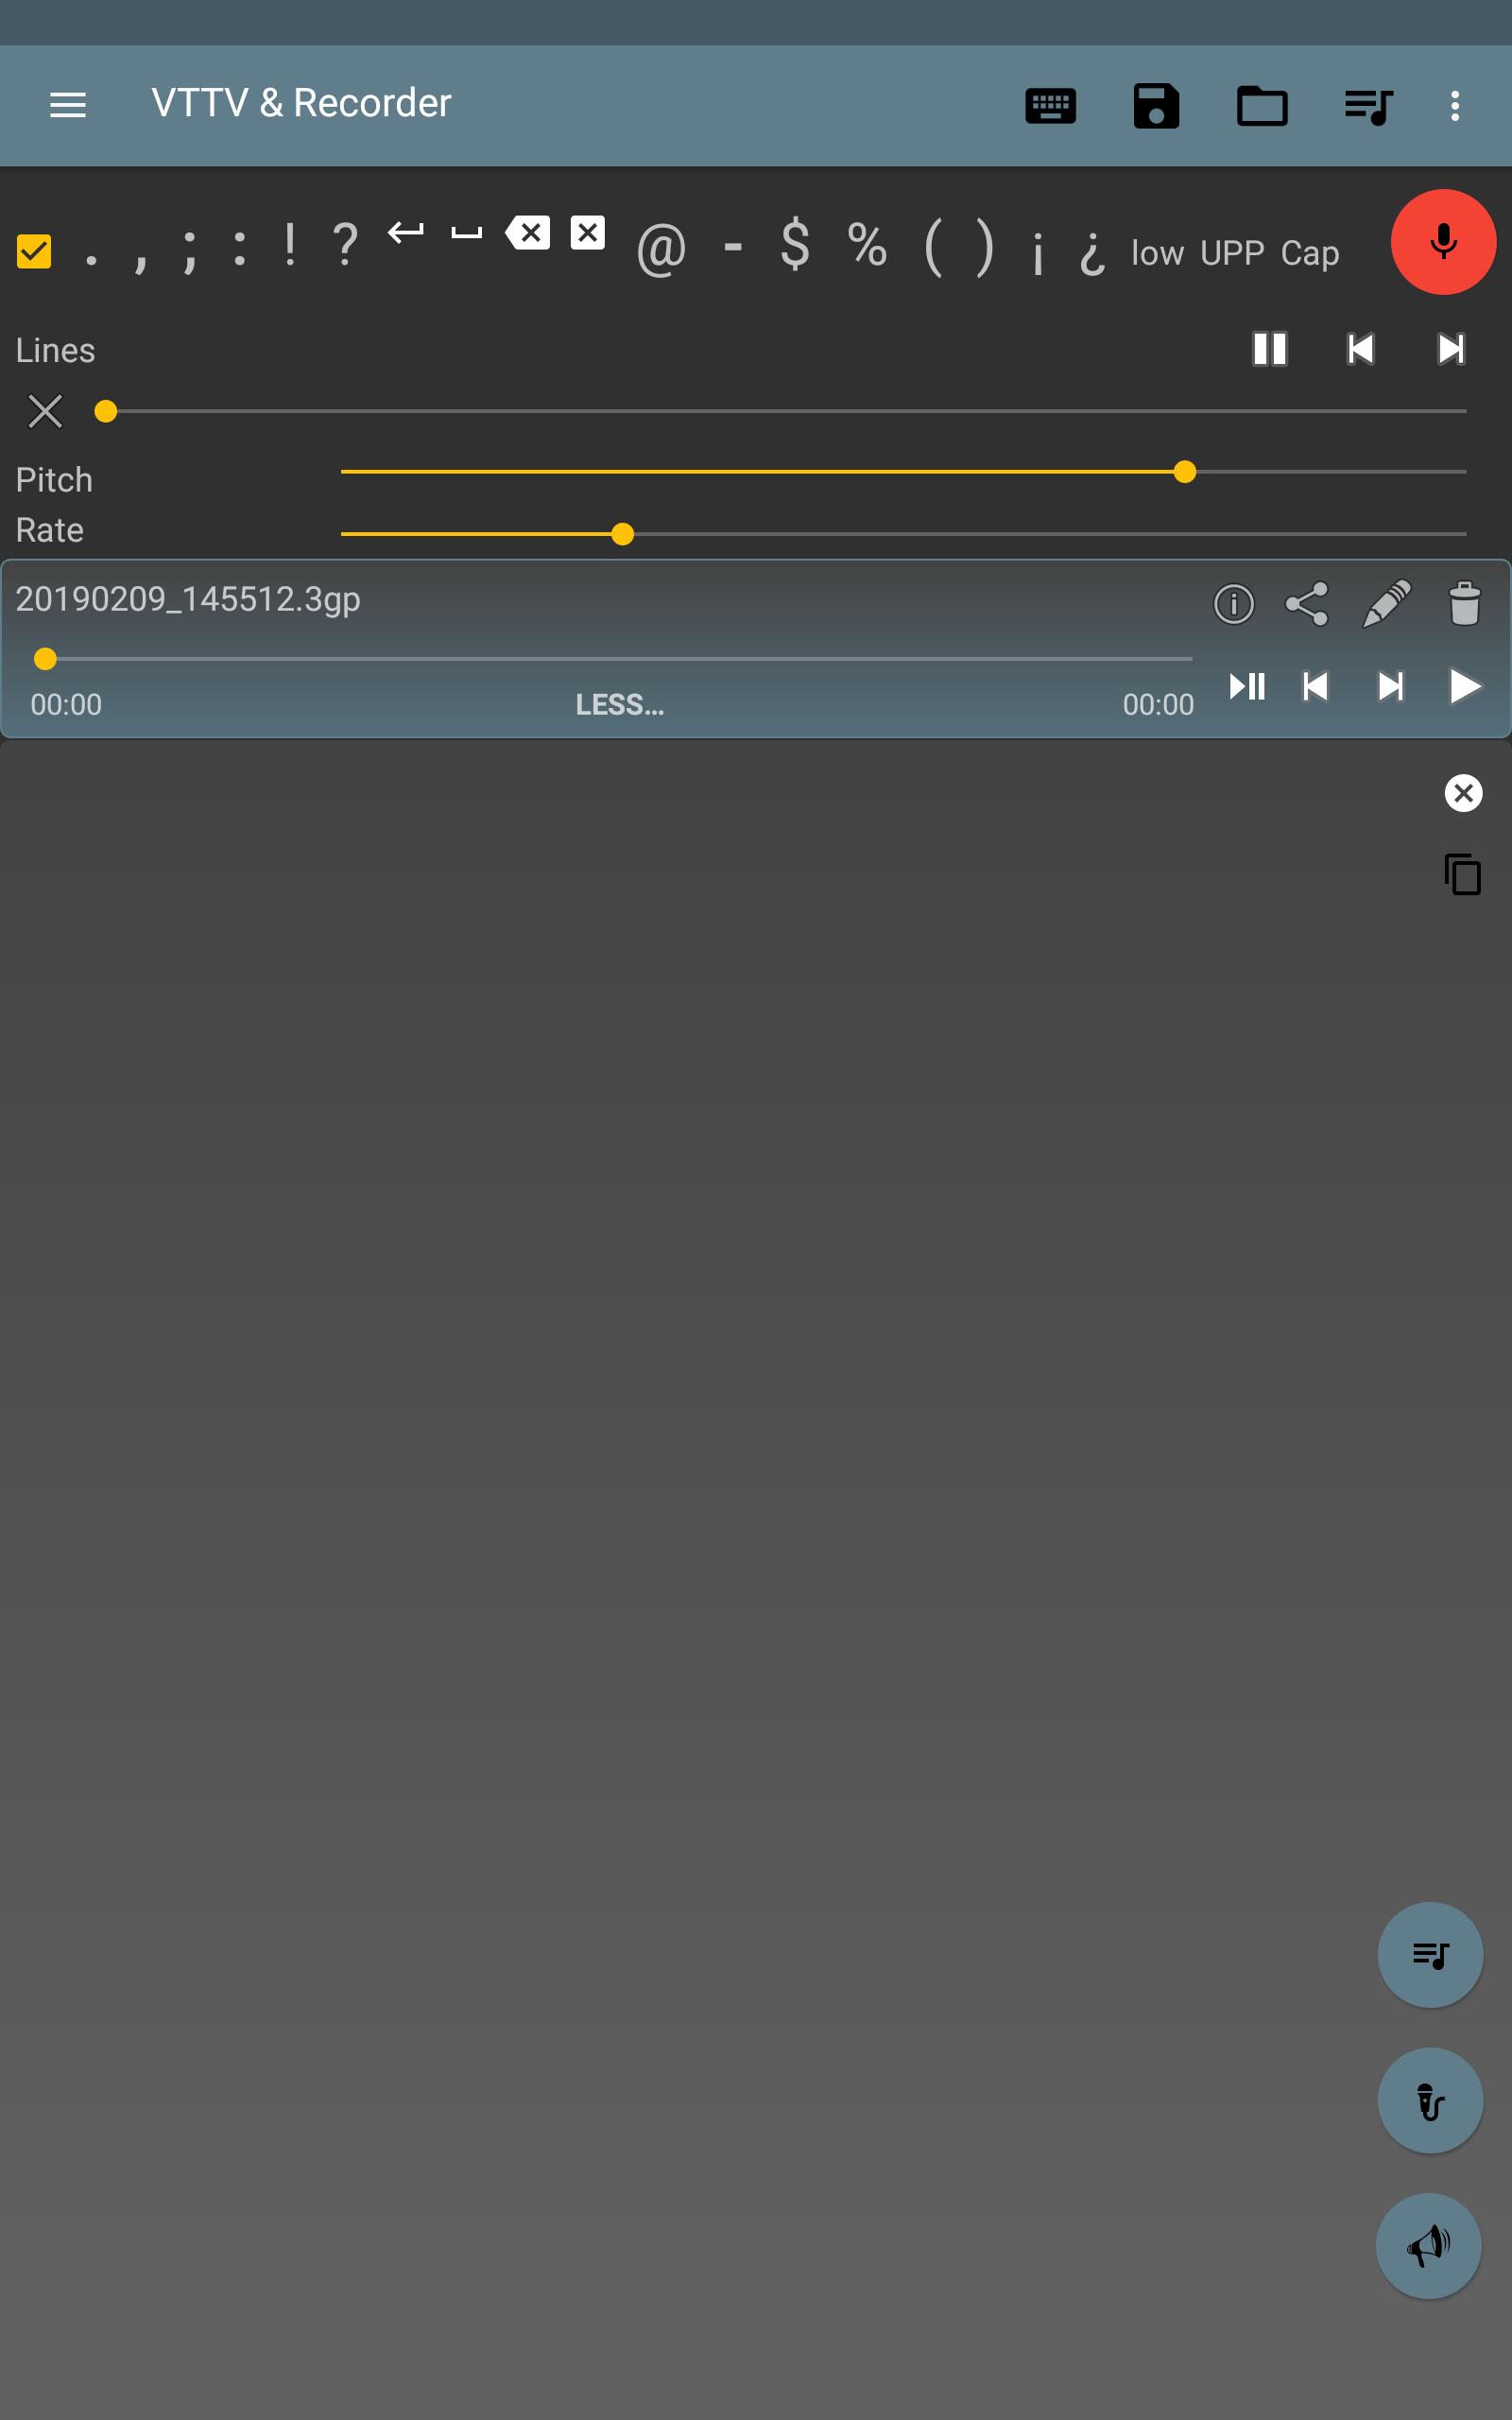Start recording with the red microphone button
Screen dimensions: 1512x2420
[1443, 242]
